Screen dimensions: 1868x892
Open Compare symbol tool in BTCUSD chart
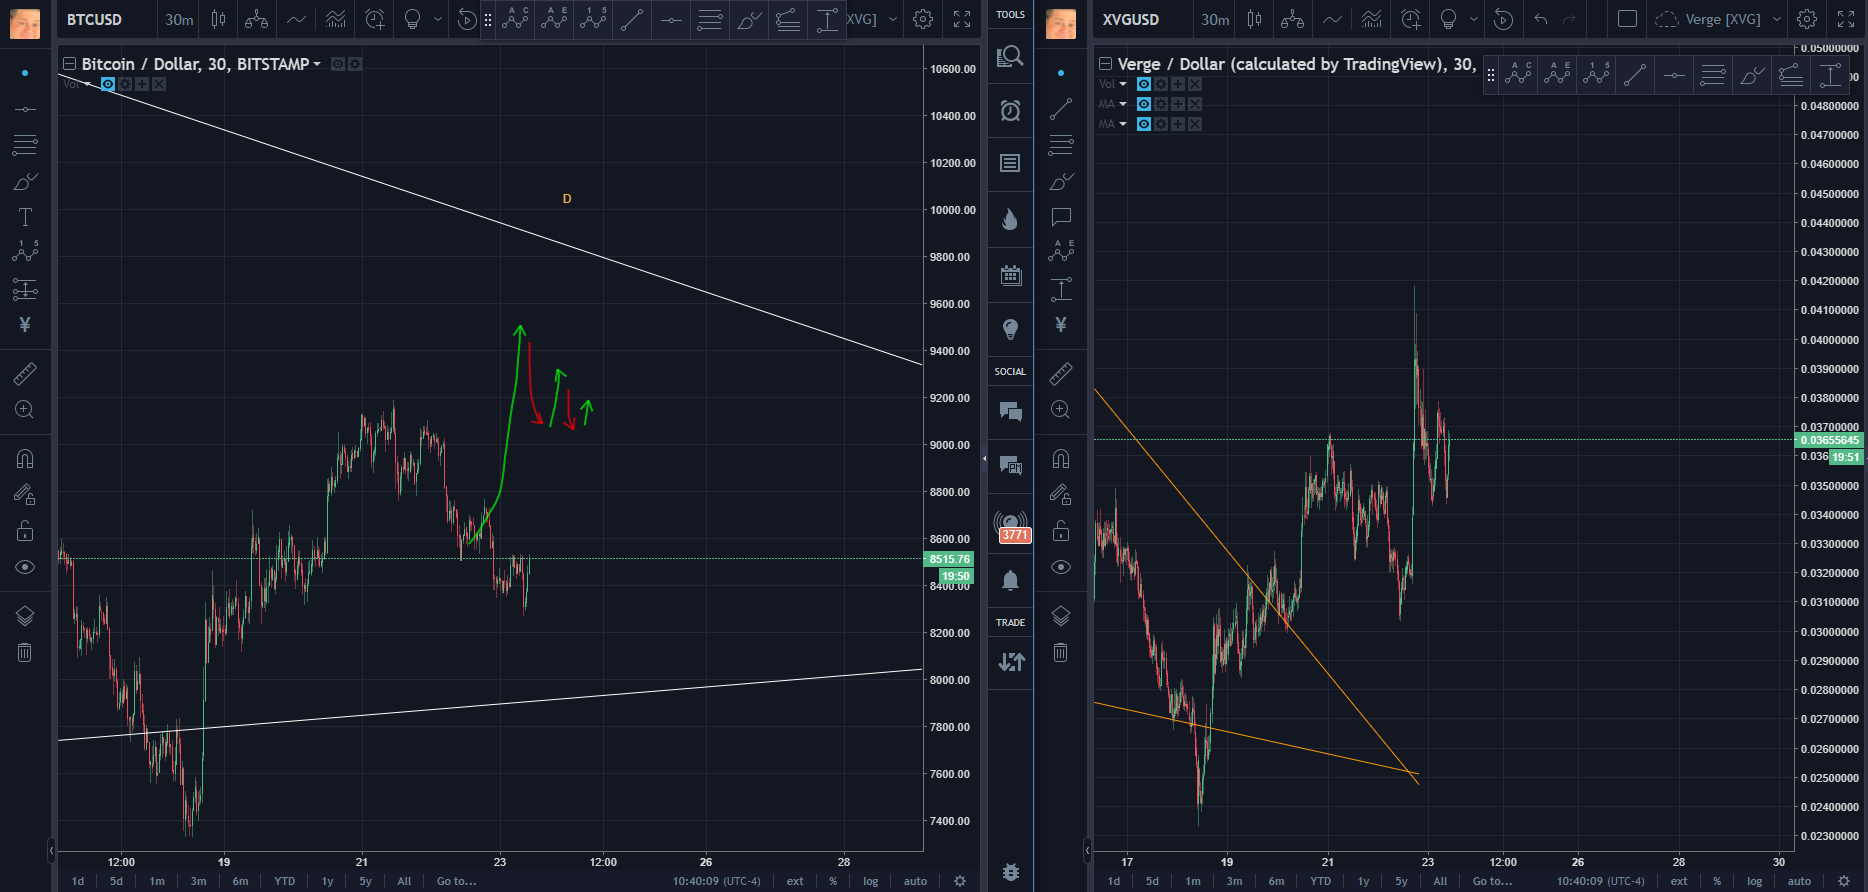256,19
